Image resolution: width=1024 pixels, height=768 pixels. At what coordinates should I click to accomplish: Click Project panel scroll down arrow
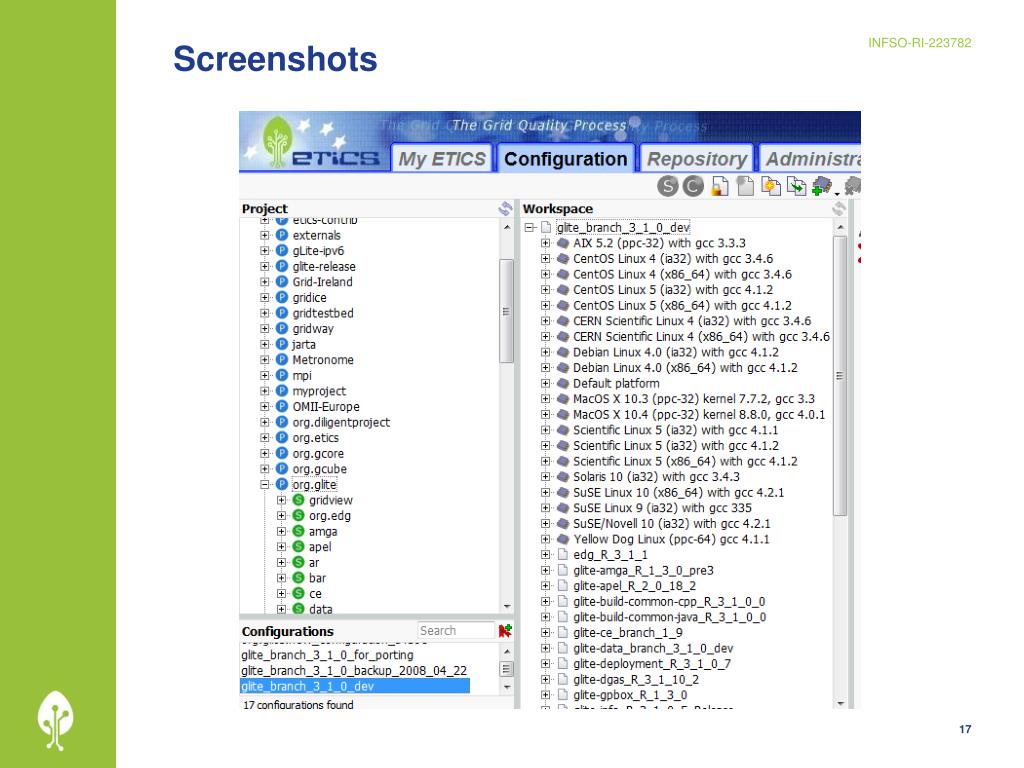click(507, 607)
